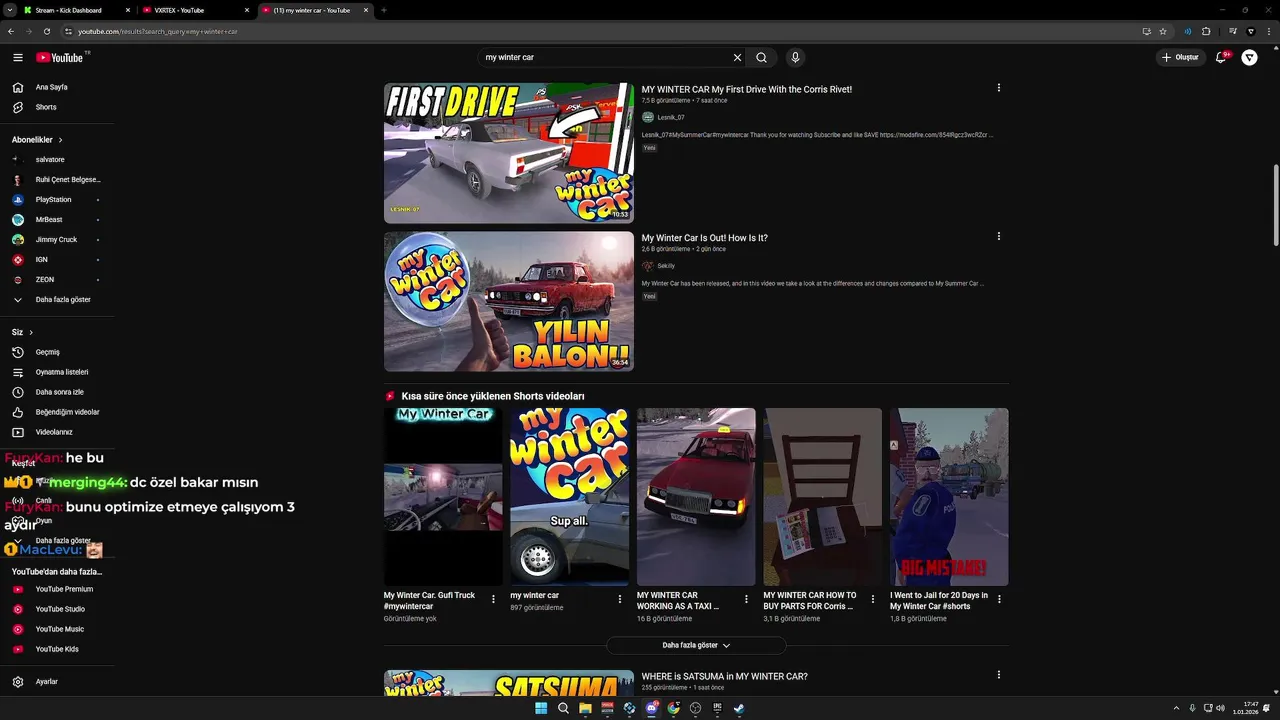The image size is (1280, 720).
Task: Open options for Gufi Truck short
Action: (493, 599)
